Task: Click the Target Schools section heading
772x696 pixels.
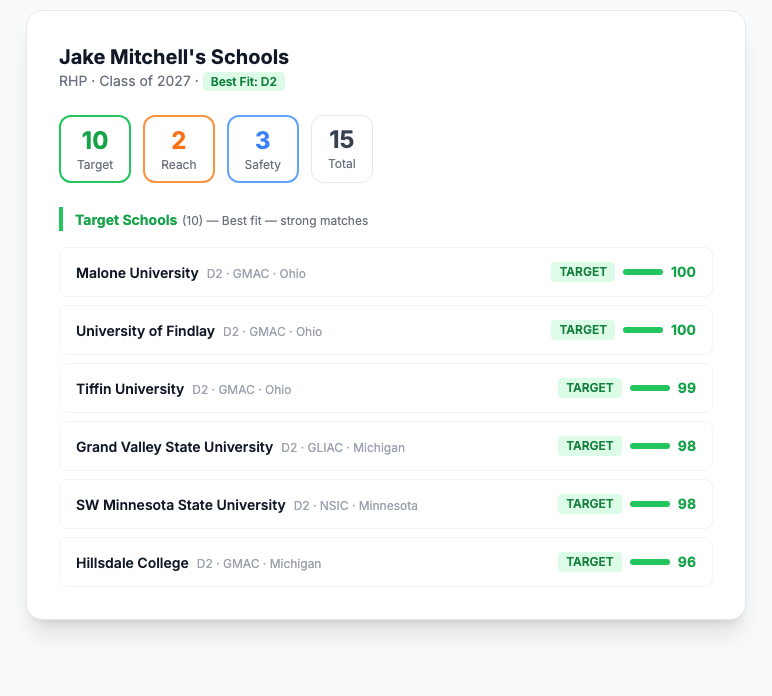Action: pos(126,220)
